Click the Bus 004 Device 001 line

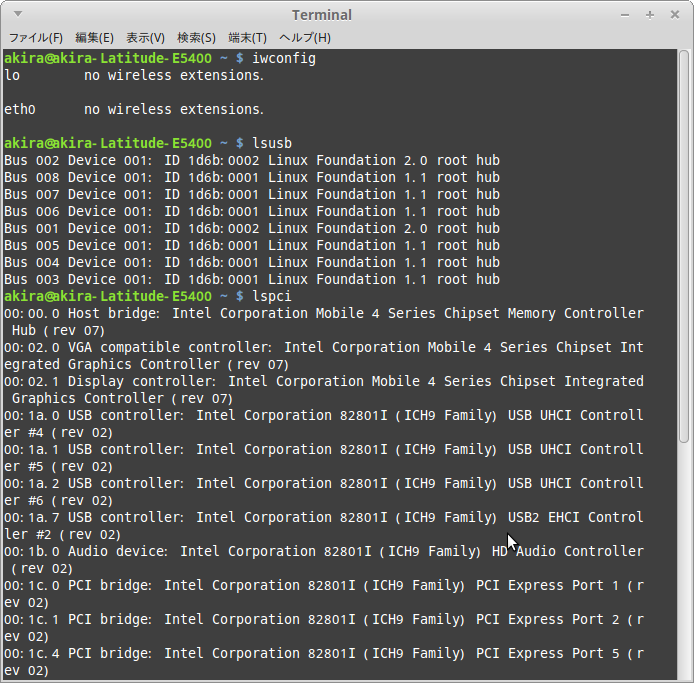coord(252,262)
